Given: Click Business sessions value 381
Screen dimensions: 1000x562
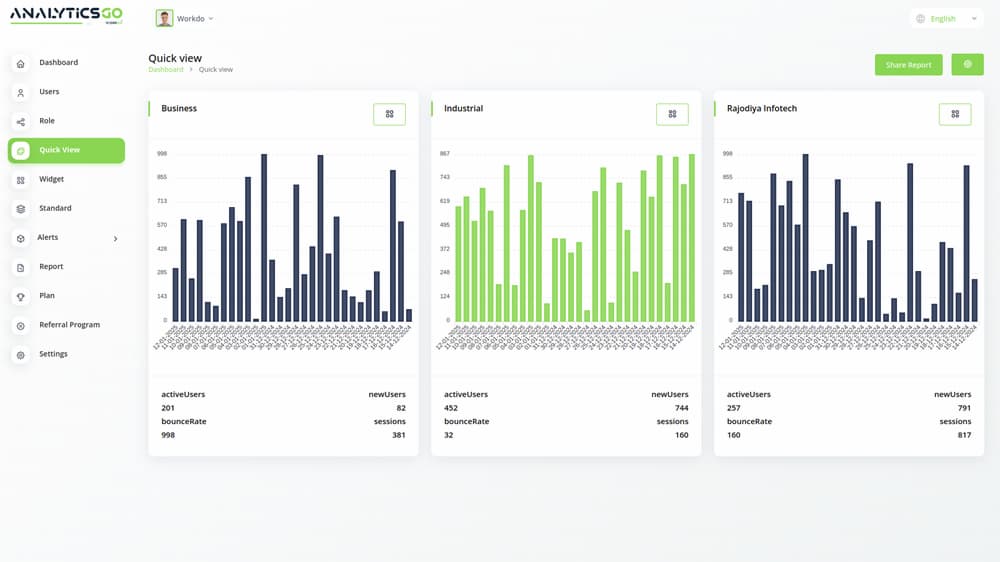Looking at the screenshot, I should pos(399,435).
